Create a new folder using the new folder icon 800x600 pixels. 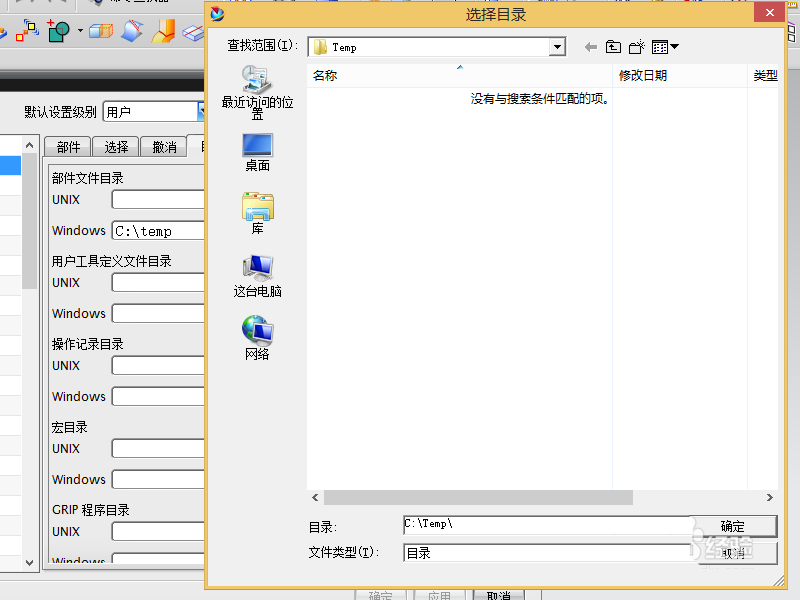tap(635, 47)
